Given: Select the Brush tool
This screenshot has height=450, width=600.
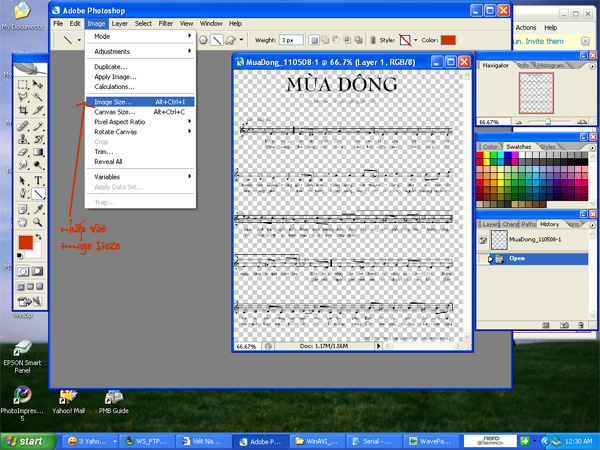Looking at the screenshot, I should (x=38, y=126).
